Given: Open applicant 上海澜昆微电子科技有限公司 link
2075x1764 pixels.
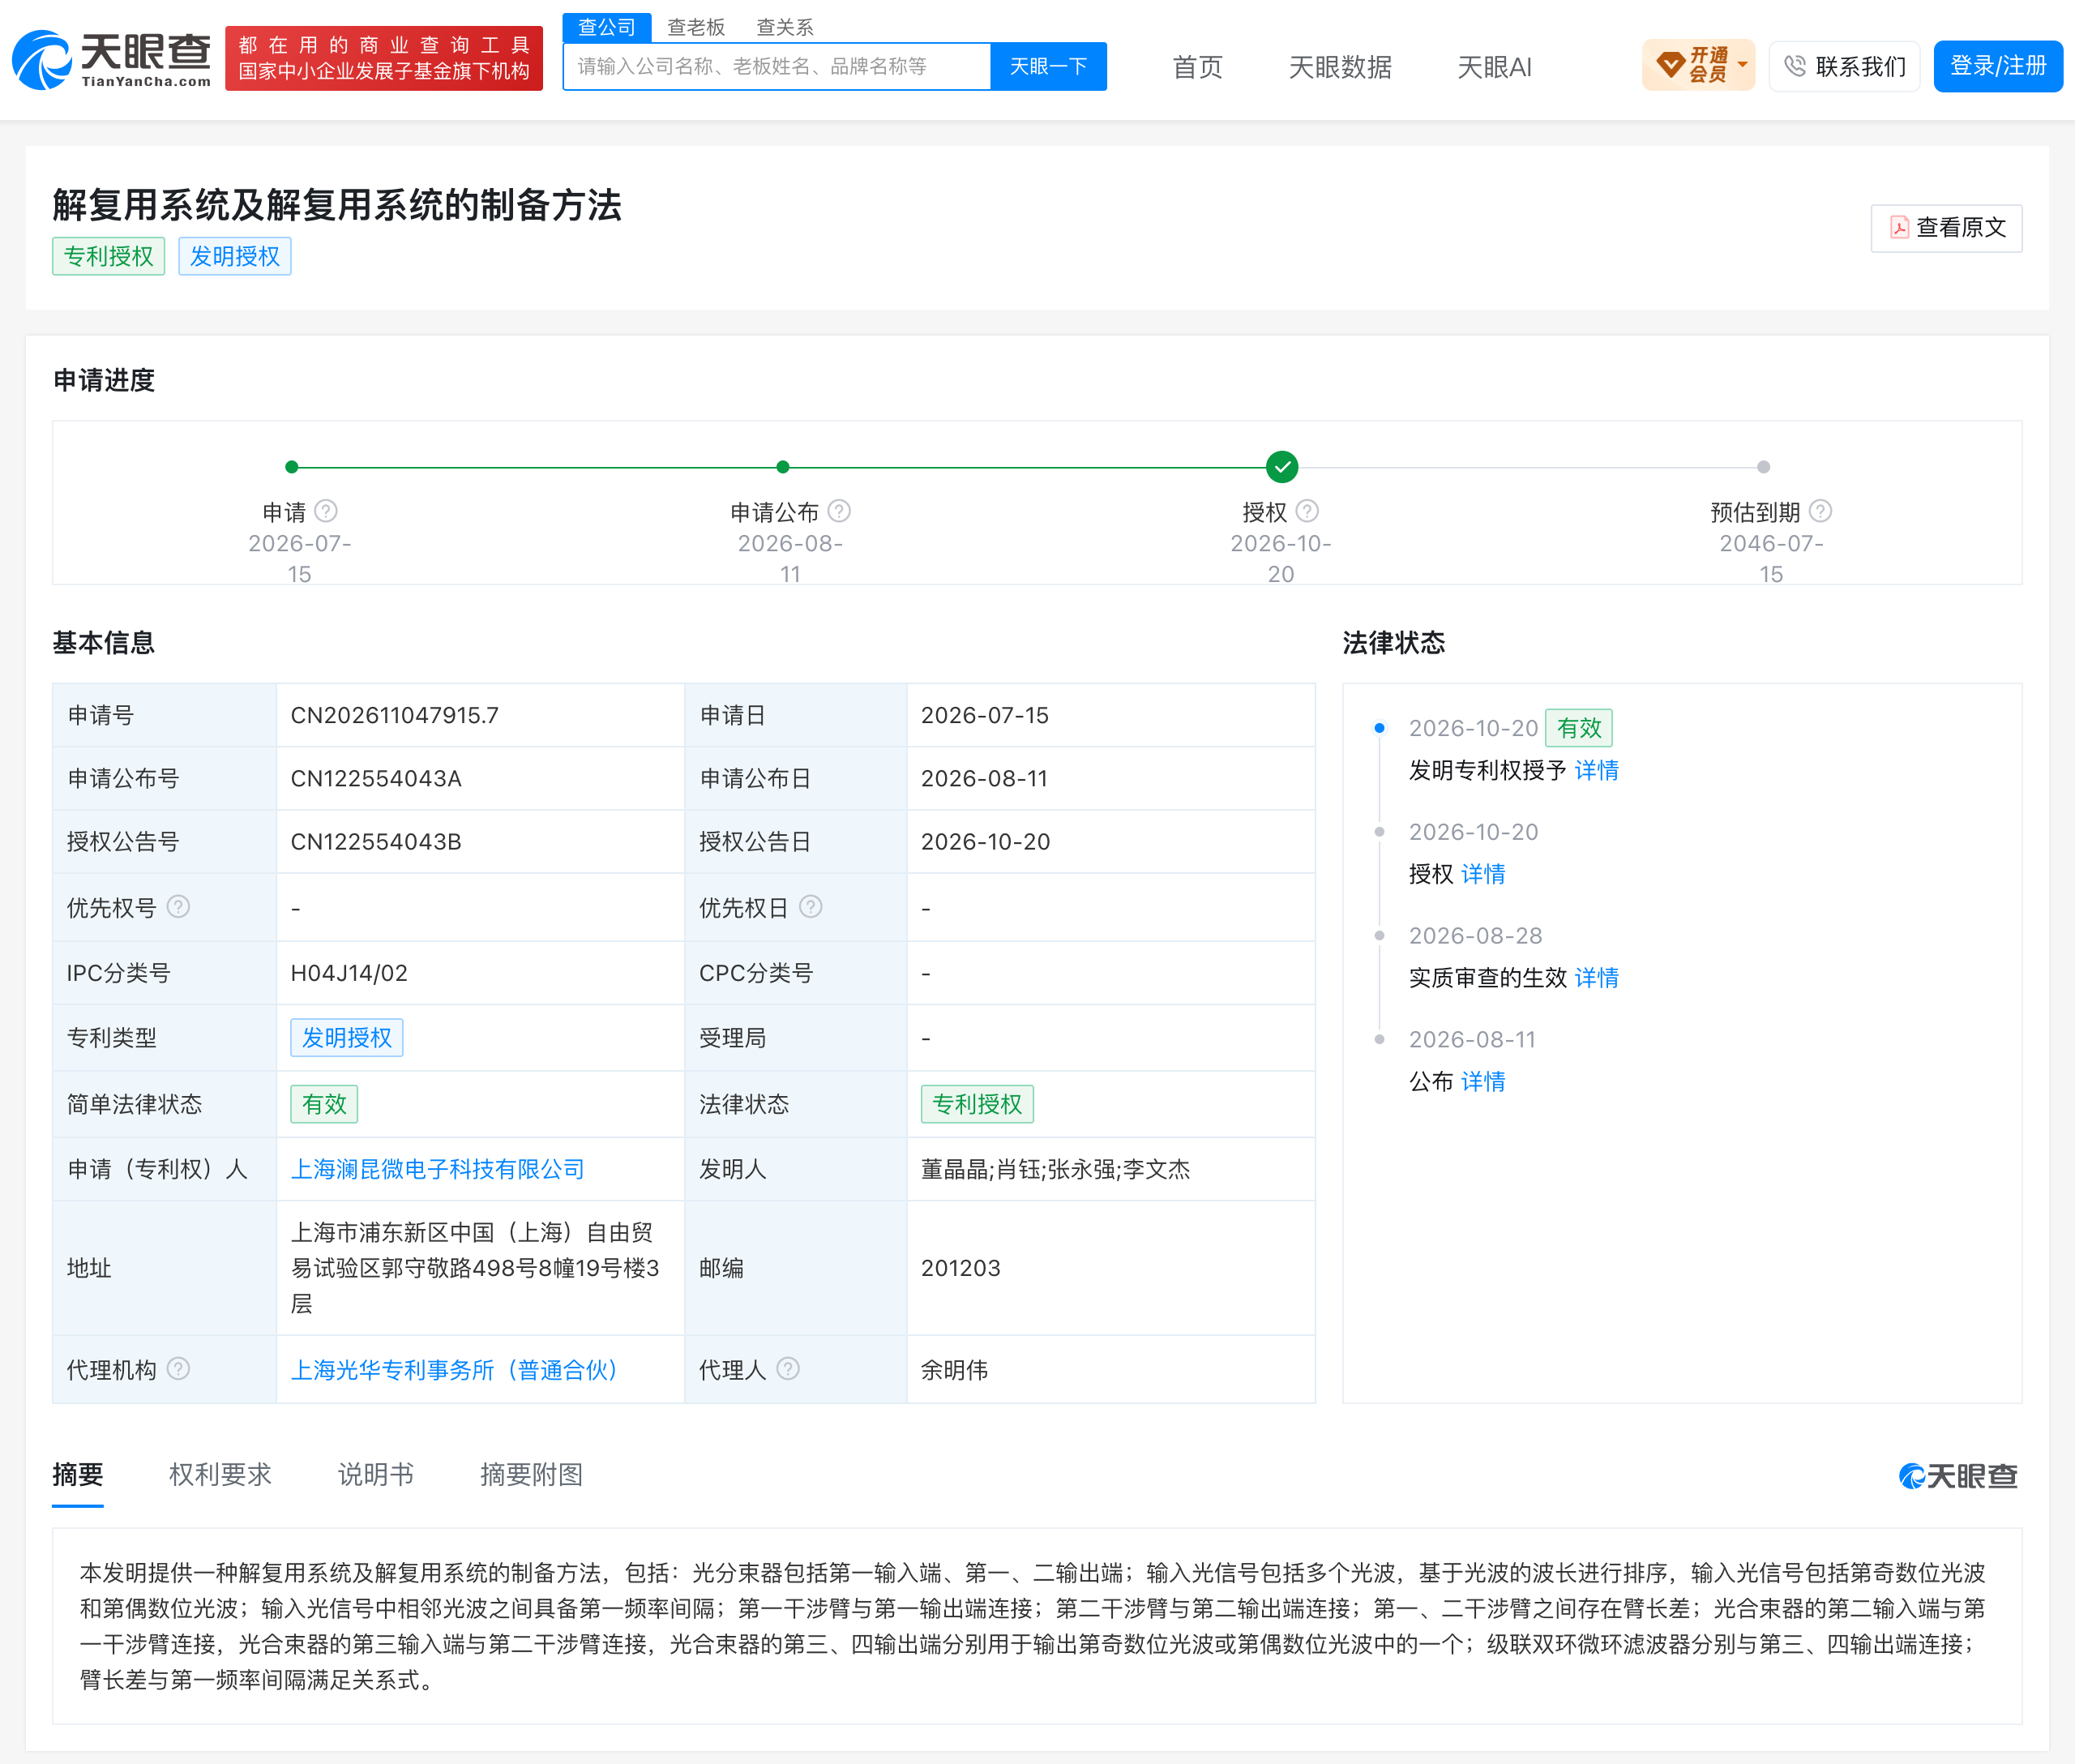Looking at the screenshot, I should (437, 1169).
